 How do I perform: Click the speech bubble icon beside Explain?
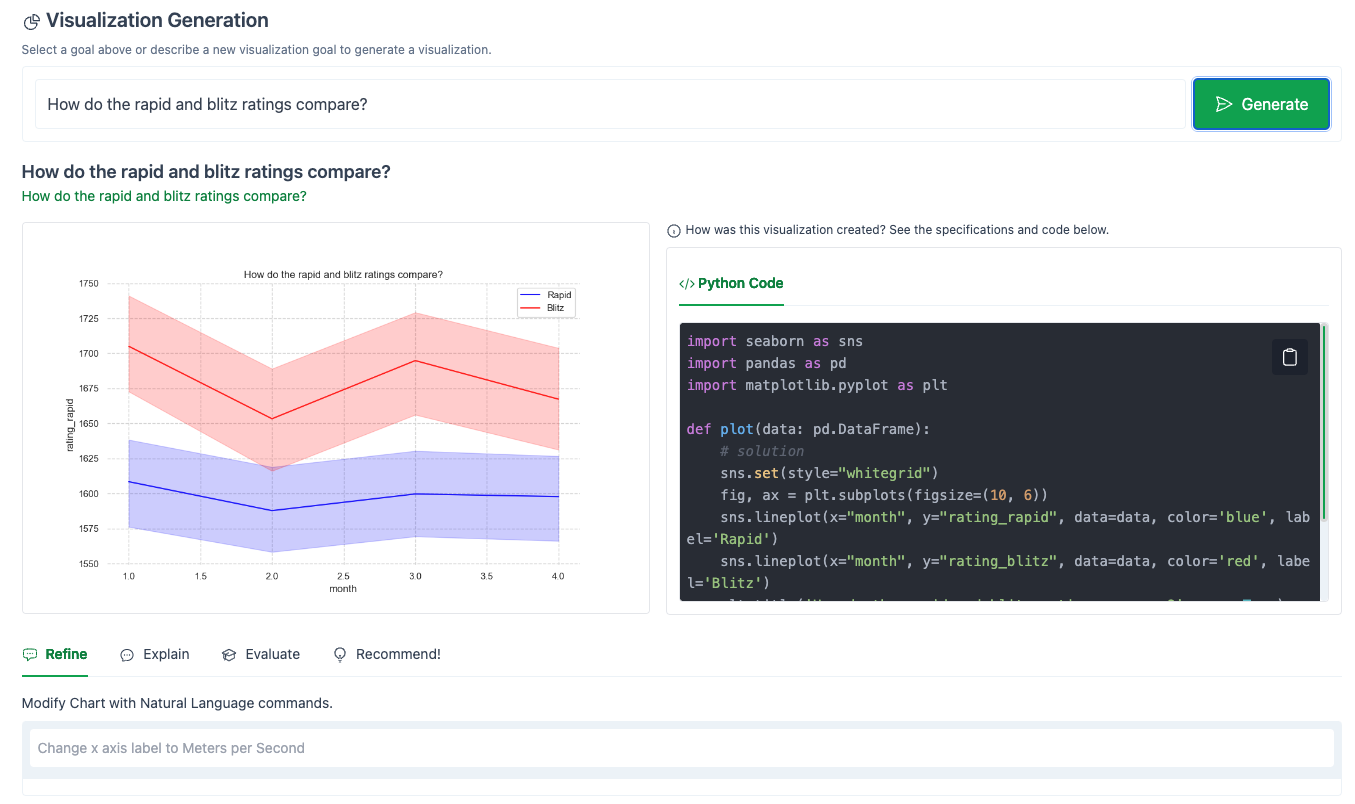[x=127, y=653]
